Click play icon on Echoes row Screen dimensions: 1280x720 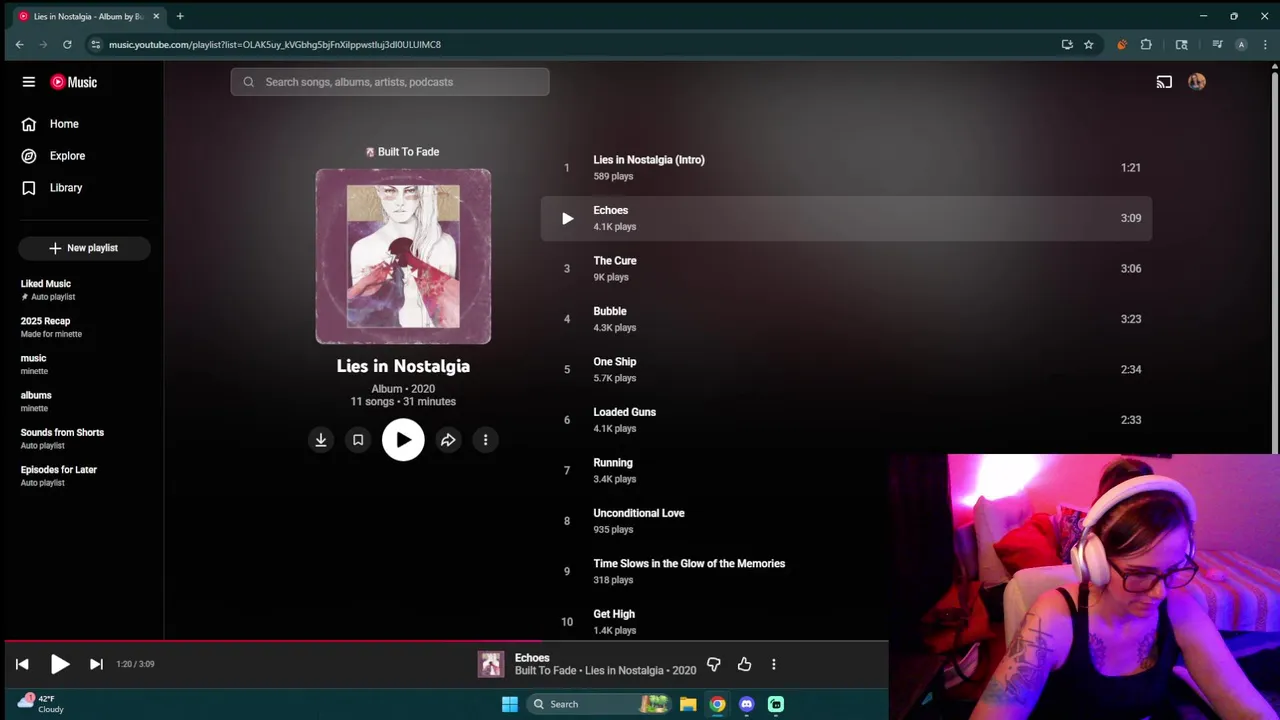tap(567, 218)
